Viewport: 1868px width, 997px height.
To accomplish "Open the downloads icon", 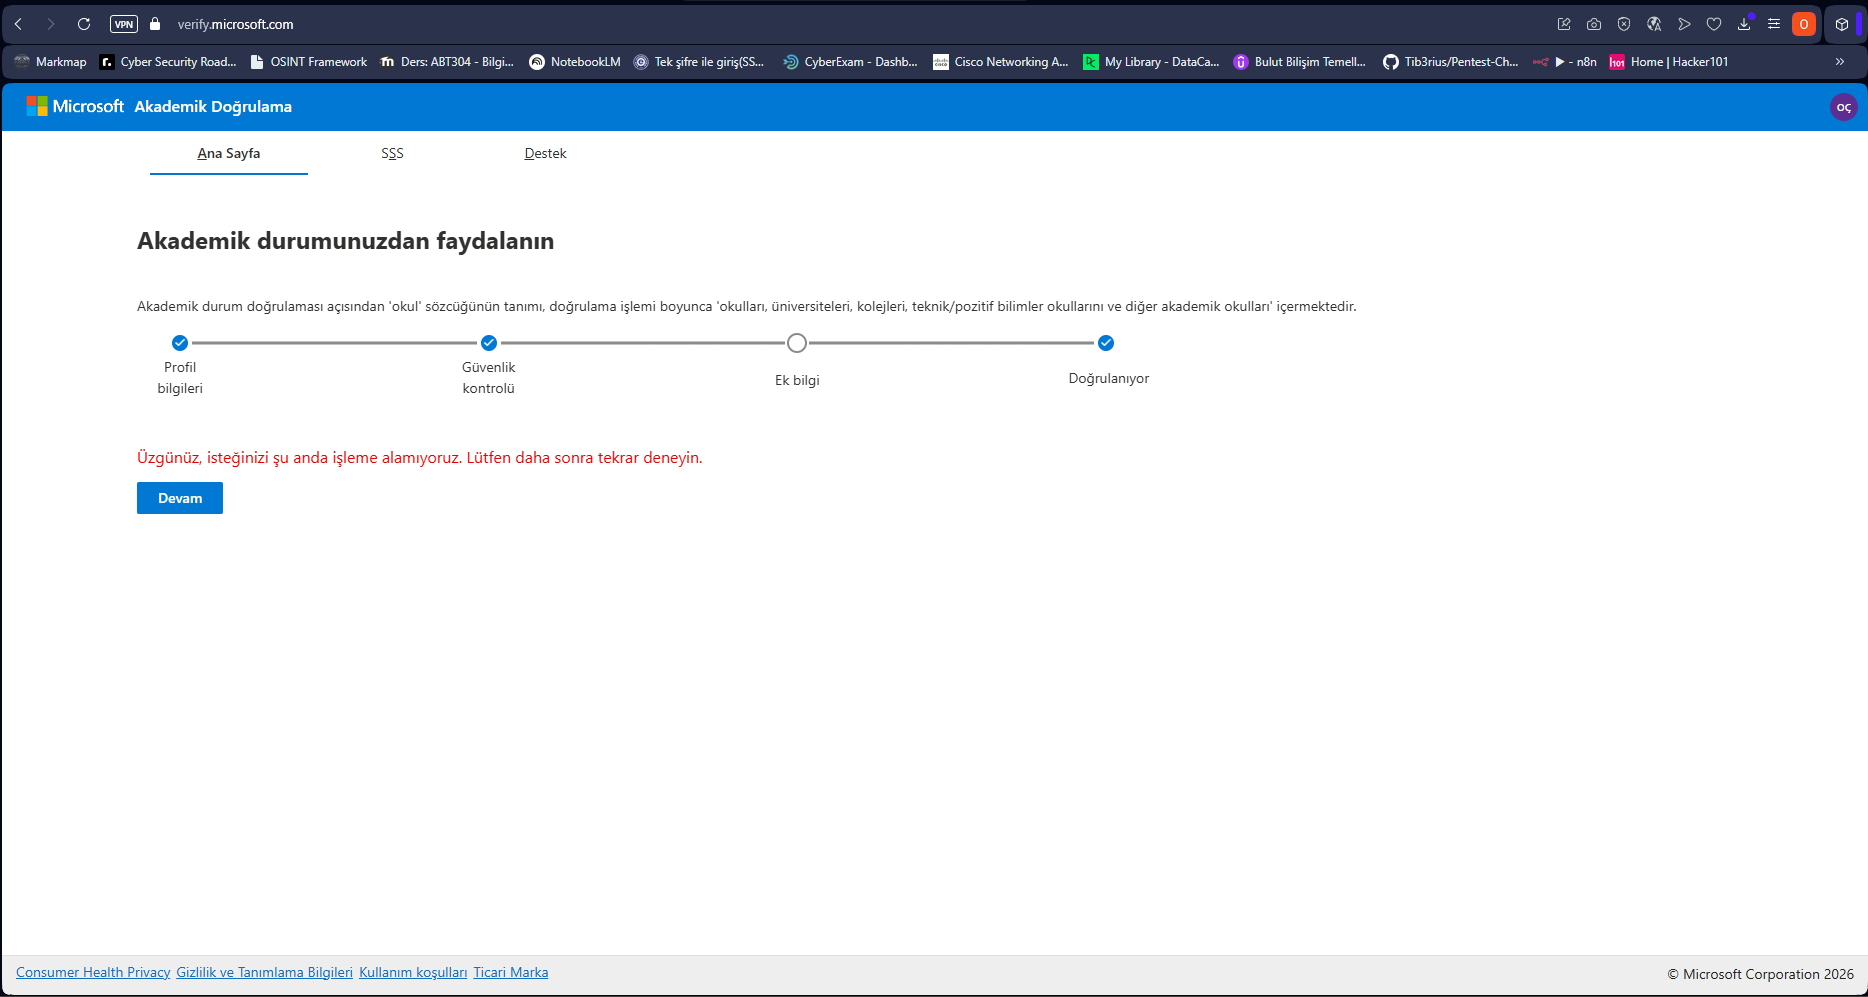I will (1744, 24).
